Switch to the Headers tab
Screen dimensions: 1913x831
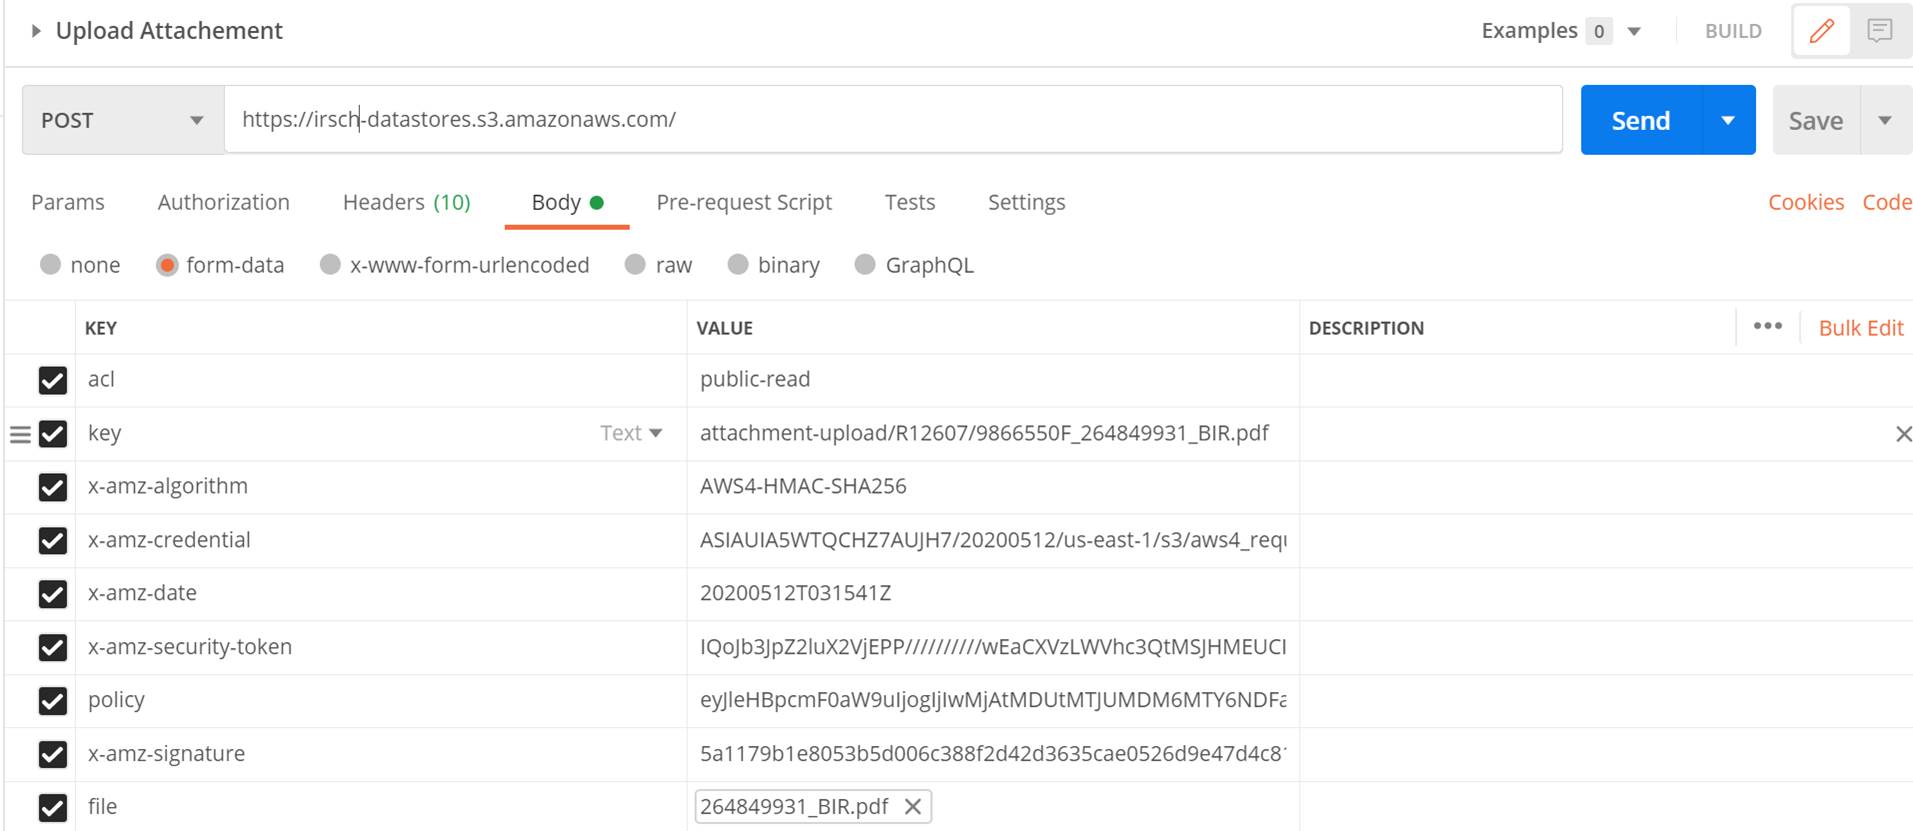[406, 202]
